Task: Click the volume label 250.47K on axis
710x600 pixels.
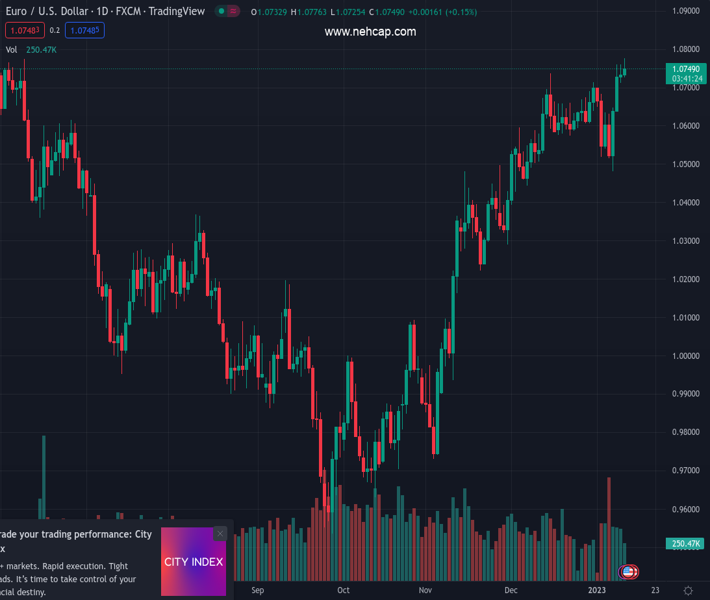Action: [685, 544]
